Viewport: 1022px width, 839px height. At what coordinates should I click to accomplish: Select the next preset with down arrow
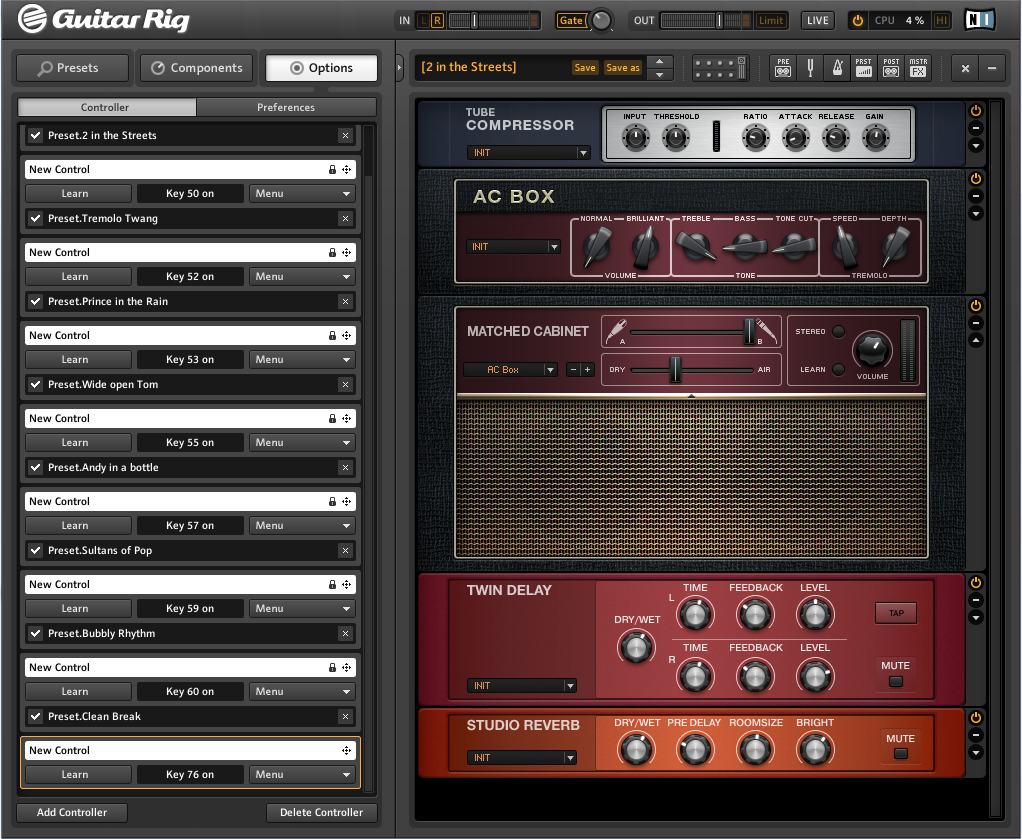(x=660, y=74)
